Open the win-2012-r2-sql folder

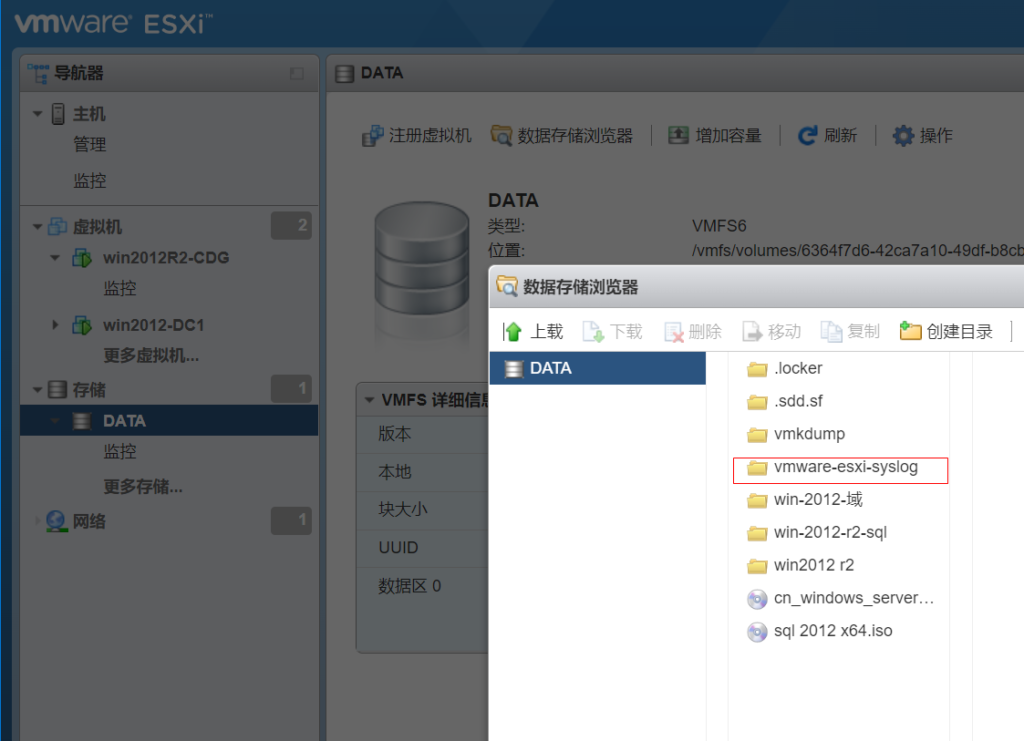817,533
